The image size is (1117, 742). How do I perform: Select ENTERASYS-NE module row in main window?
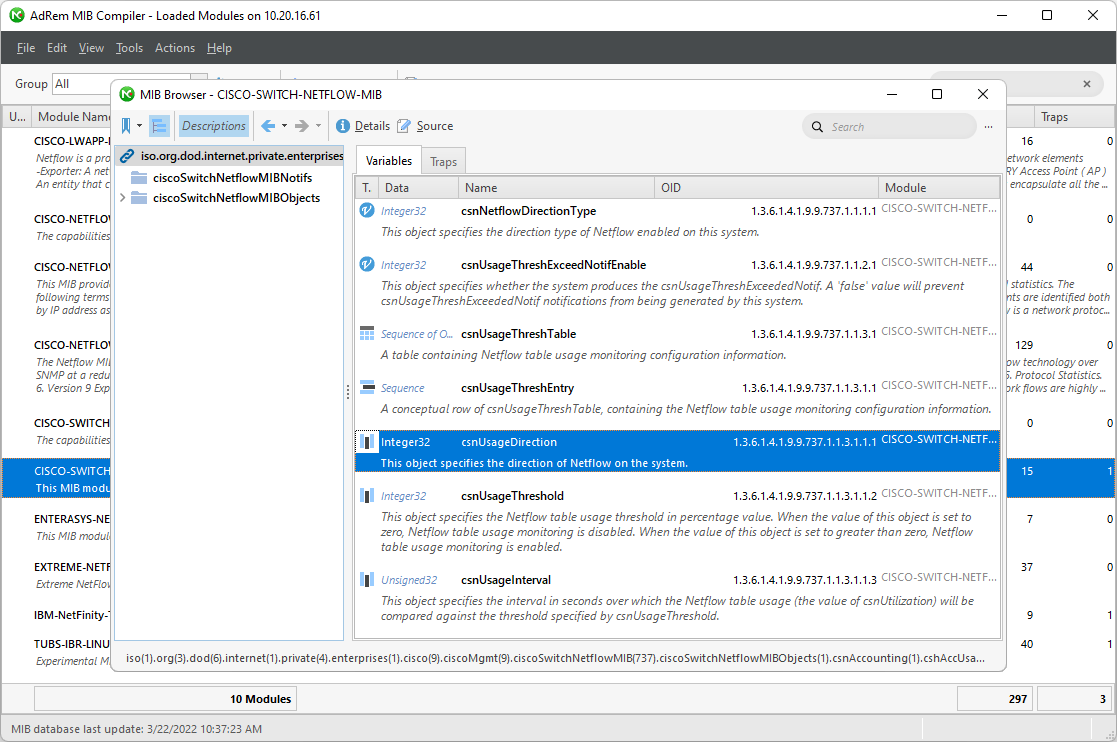click(71, 519)
